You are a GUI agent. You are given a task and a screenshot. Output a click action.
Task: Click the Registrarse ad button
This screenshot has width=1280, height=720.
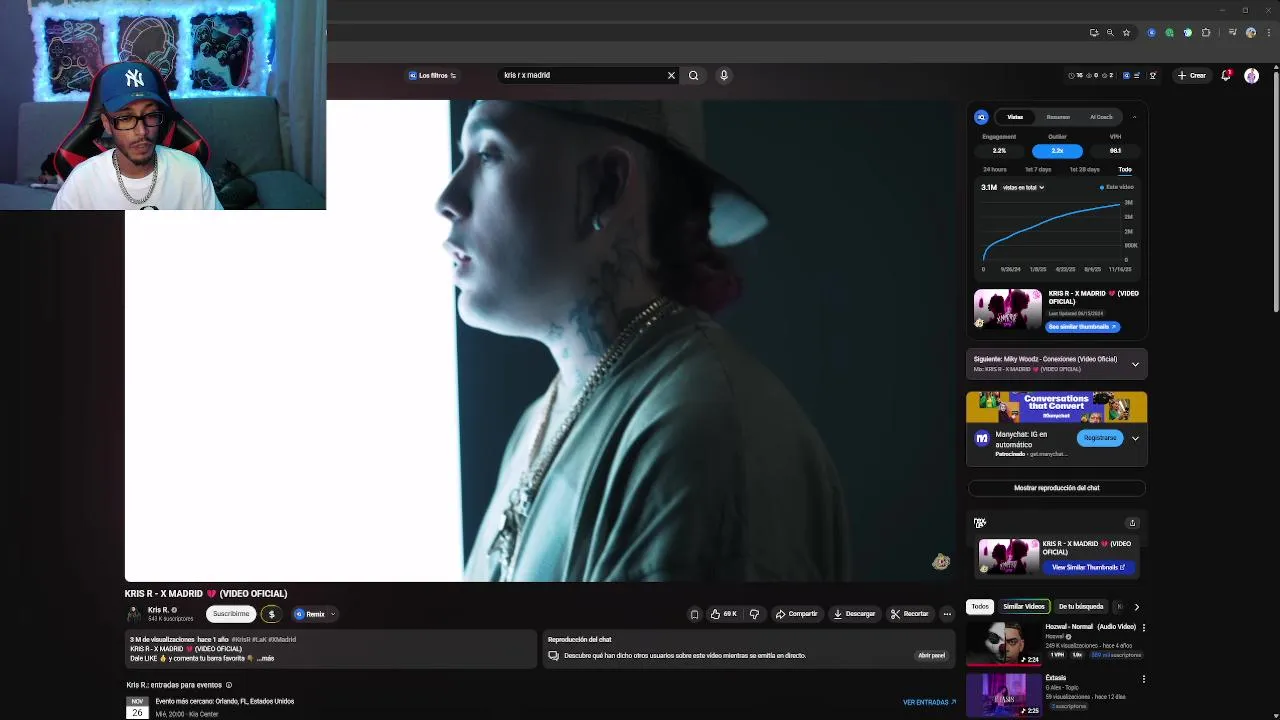coord(1099,438)
